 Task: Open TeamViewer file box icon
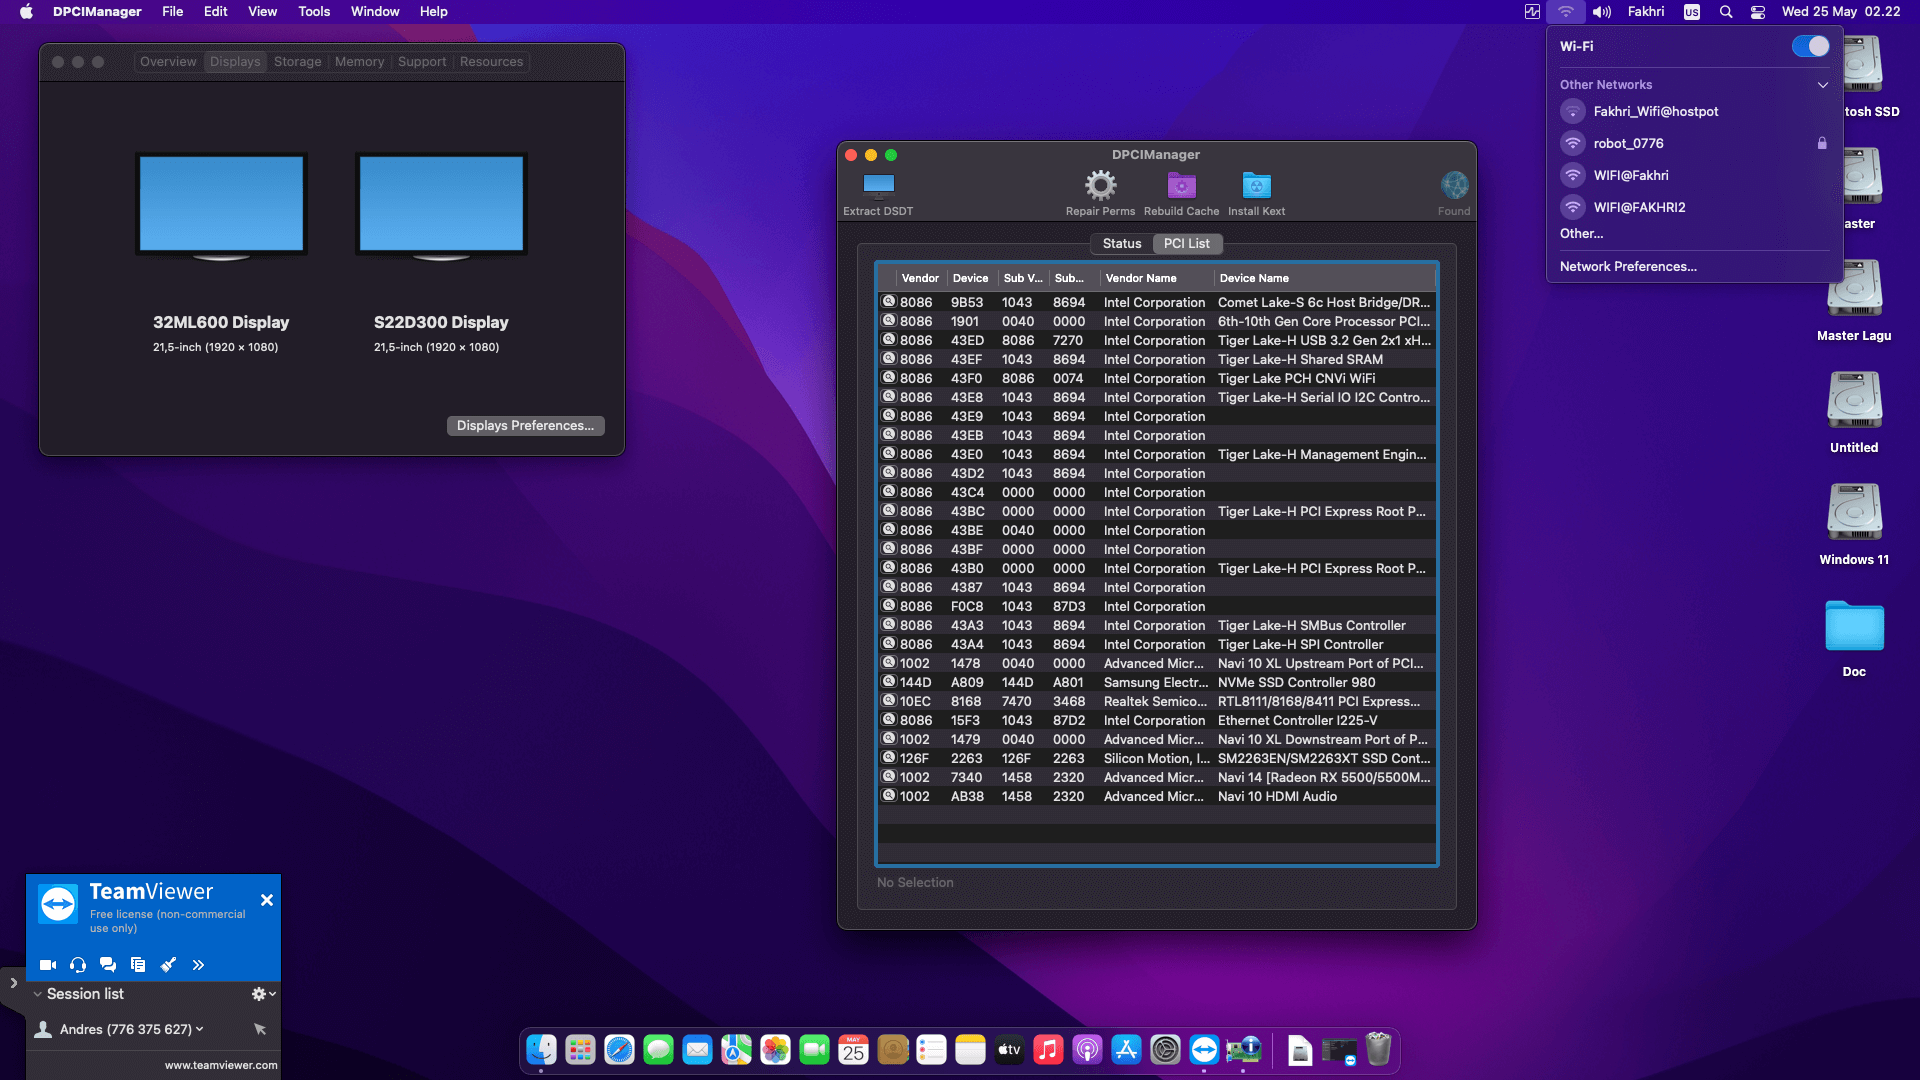[x=138, y=965]
